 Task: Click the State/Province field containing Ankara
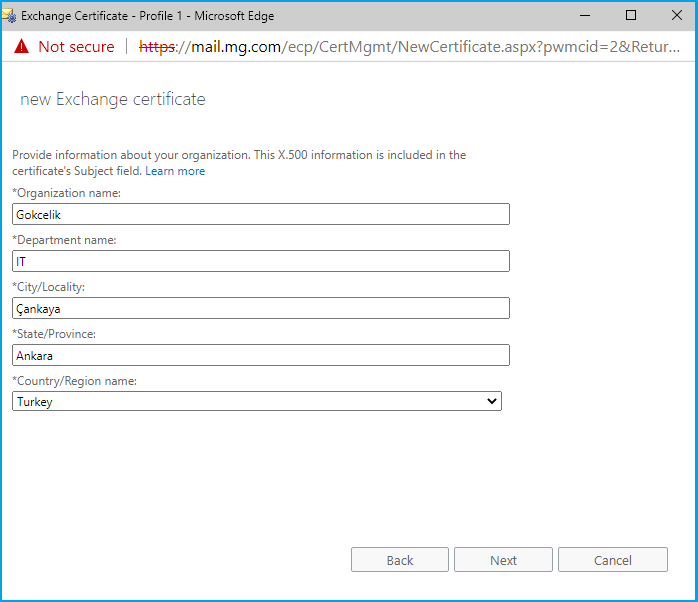260,355
